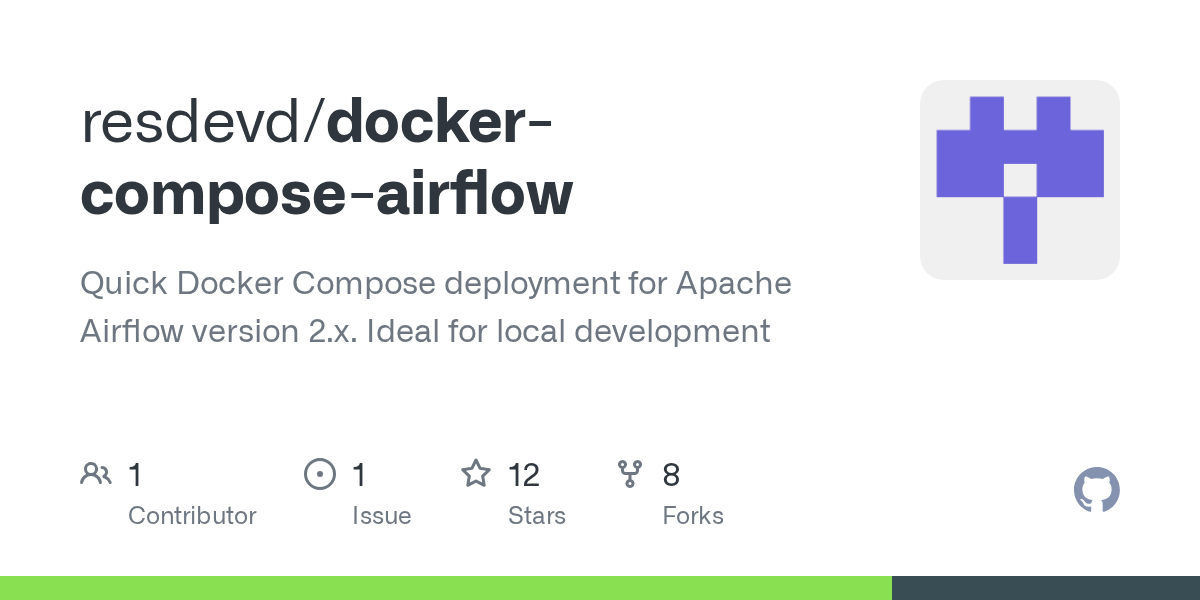Click the Forks label text
This screenshot has width=1200, height=600.
(x=693, y=516)
